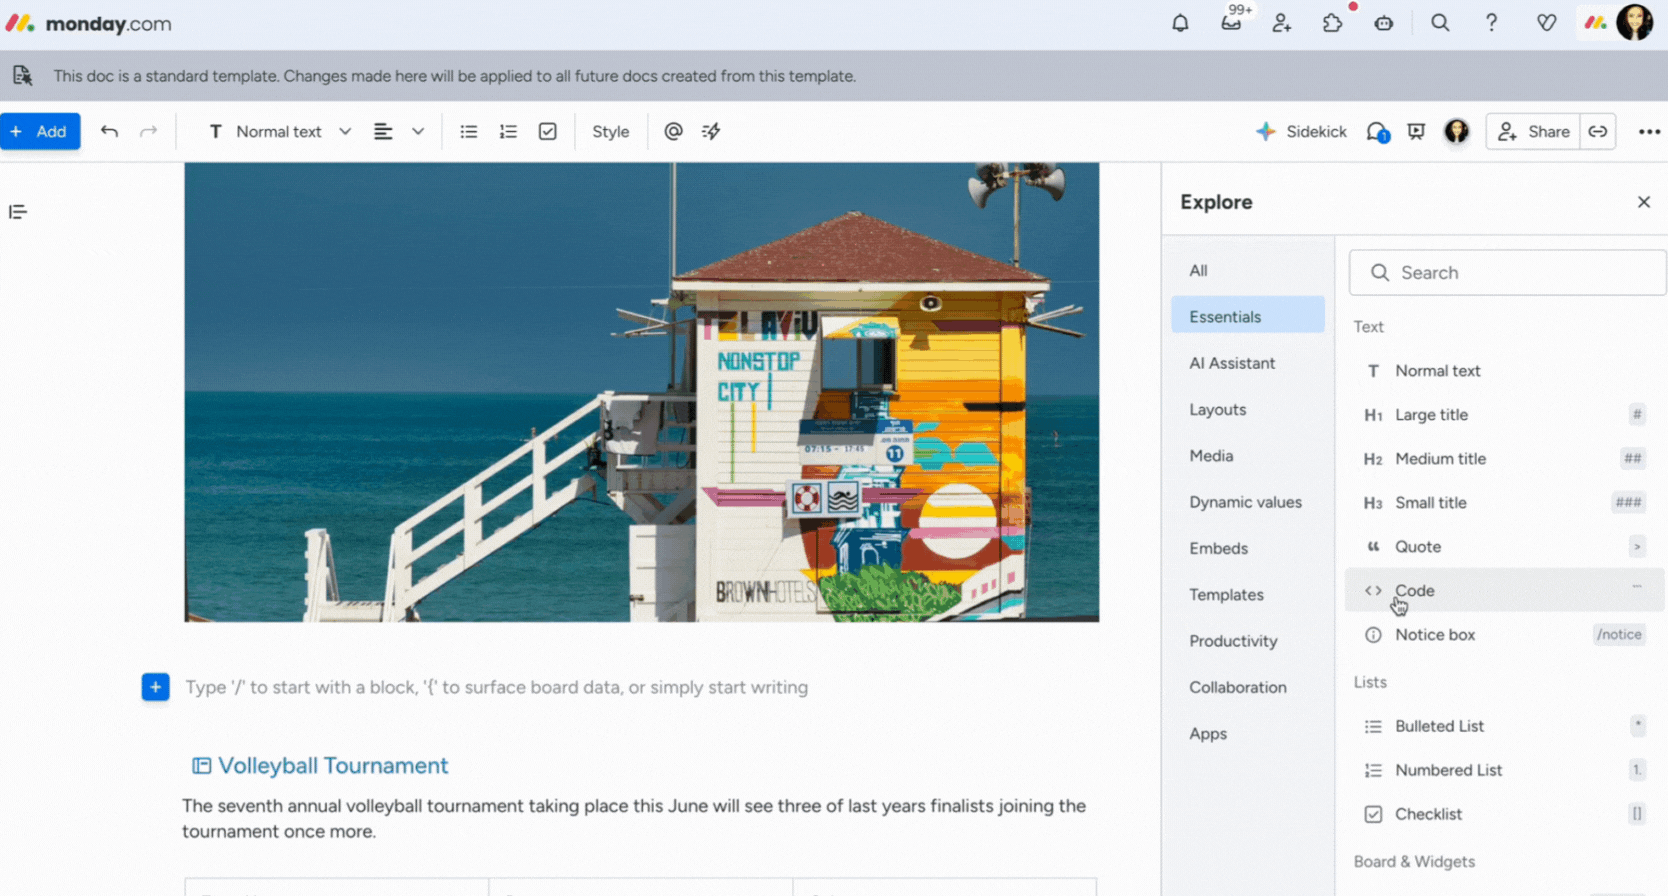Click the Explore panel search field

1507,272
